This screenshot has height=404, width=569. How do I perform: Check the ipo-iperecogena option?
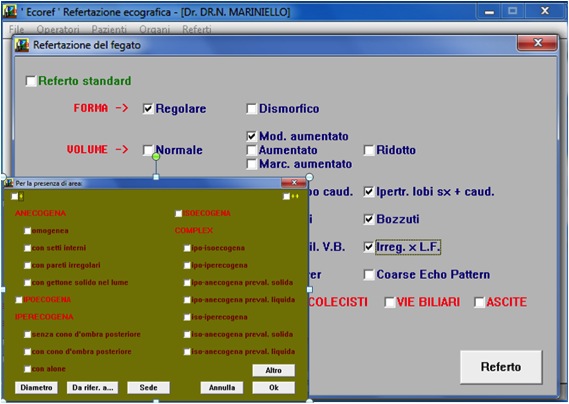point(187,265)
